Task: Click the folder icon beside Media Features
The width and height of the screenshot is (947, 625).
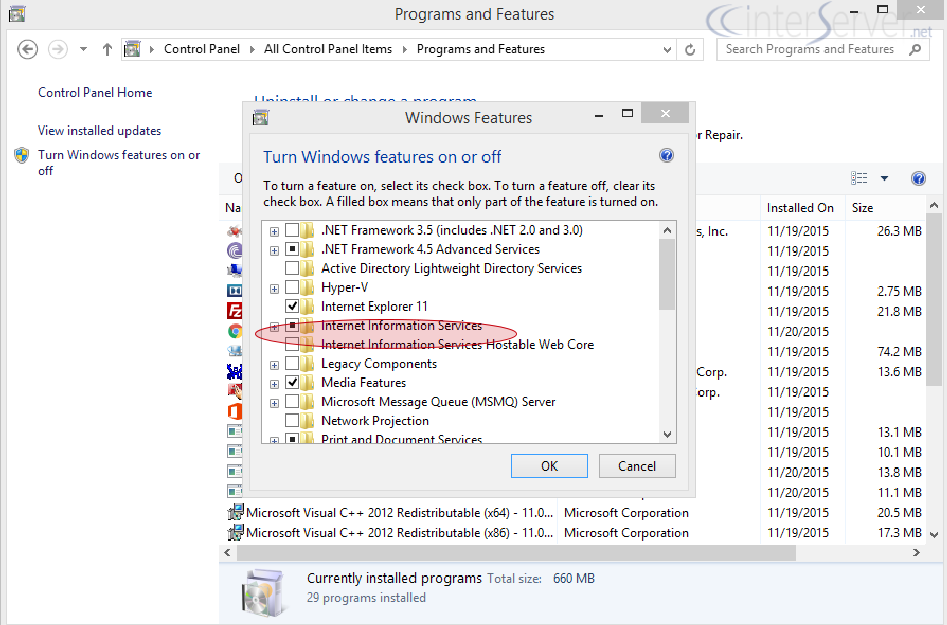Action: [307, 383]
